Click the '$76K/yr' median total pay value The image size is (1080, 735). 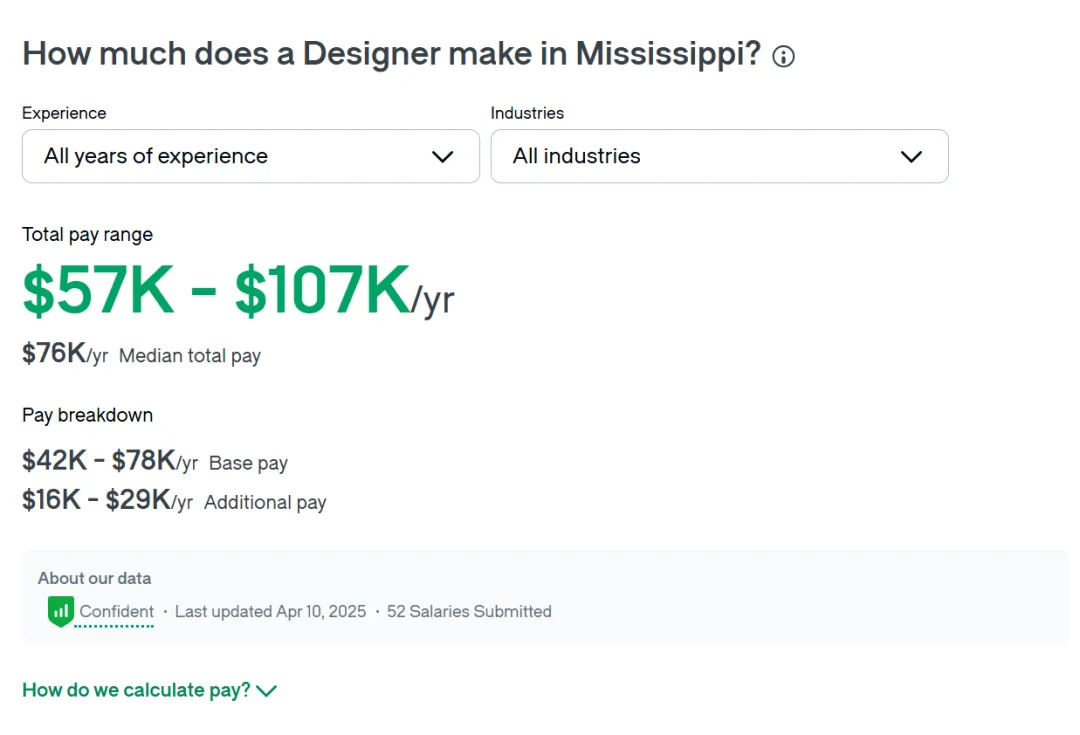pyautogui.click(x=64, y=354)
